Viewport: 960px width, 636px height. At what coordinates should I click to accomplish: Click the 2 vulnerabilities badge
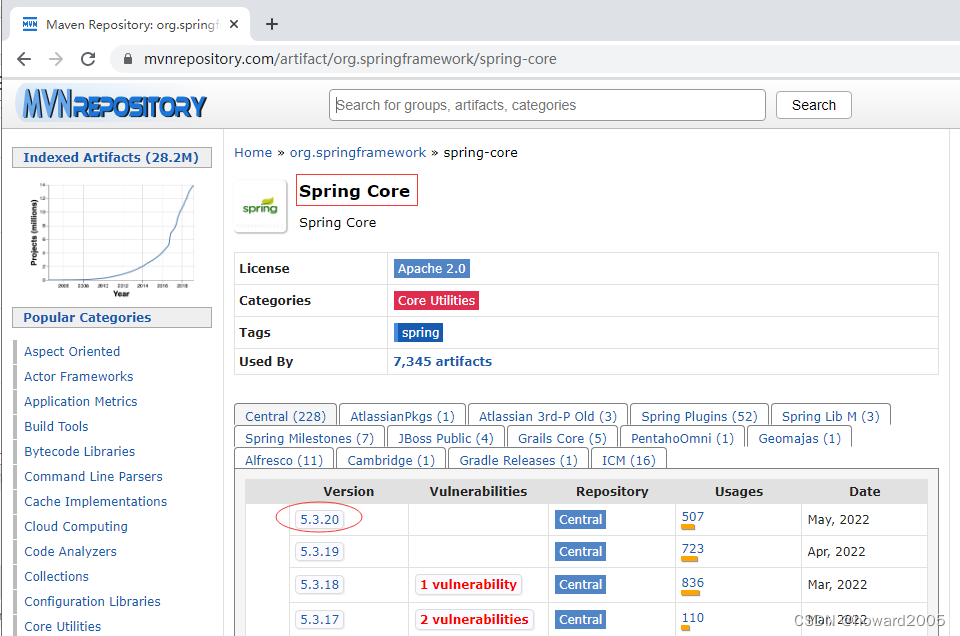tap(474, 619)
